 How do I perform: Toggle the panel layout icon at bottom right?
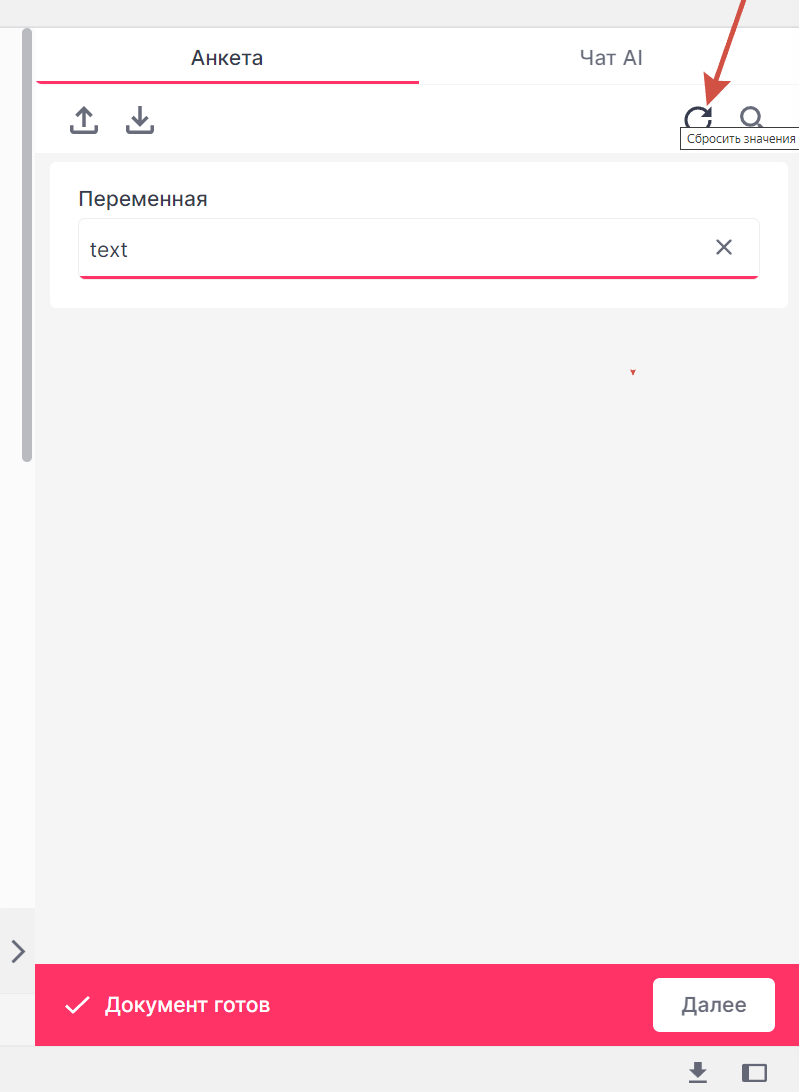pyautogui.click(x=754, y=1072)
